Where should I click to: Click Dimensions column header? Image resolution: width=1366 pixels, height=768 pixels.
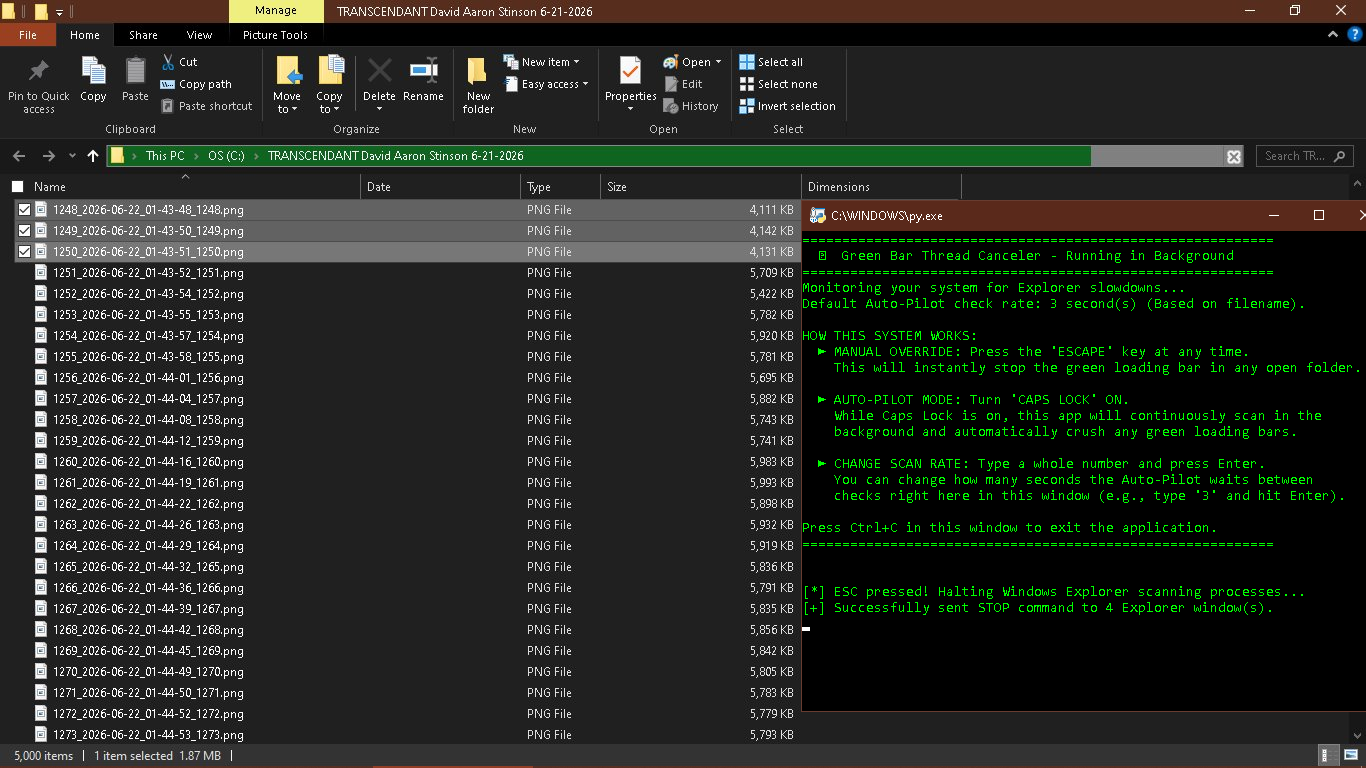pos(881,187)
